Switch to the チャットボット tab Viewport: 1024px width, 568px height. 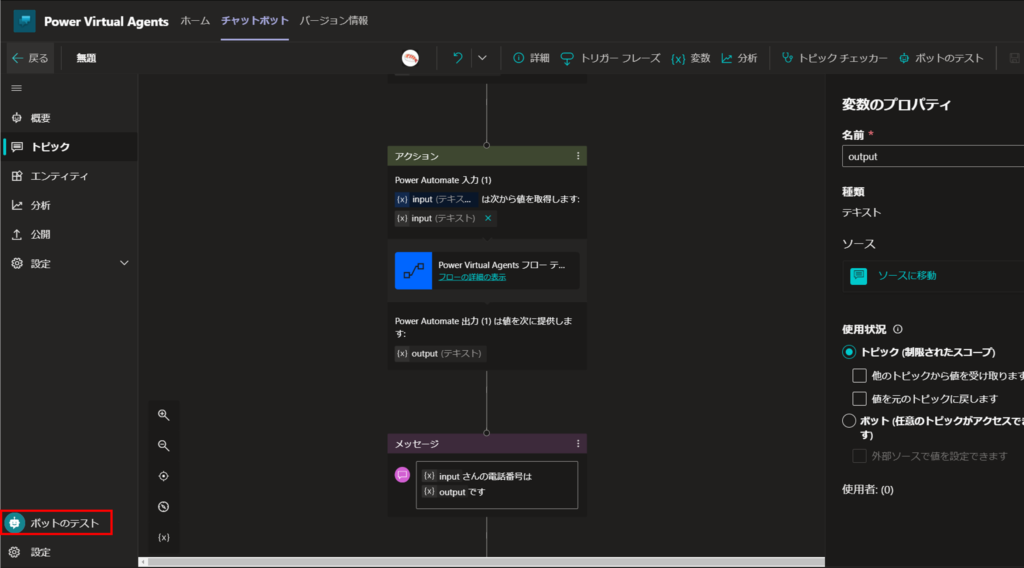pyautogui.click(x=255, y=21)
